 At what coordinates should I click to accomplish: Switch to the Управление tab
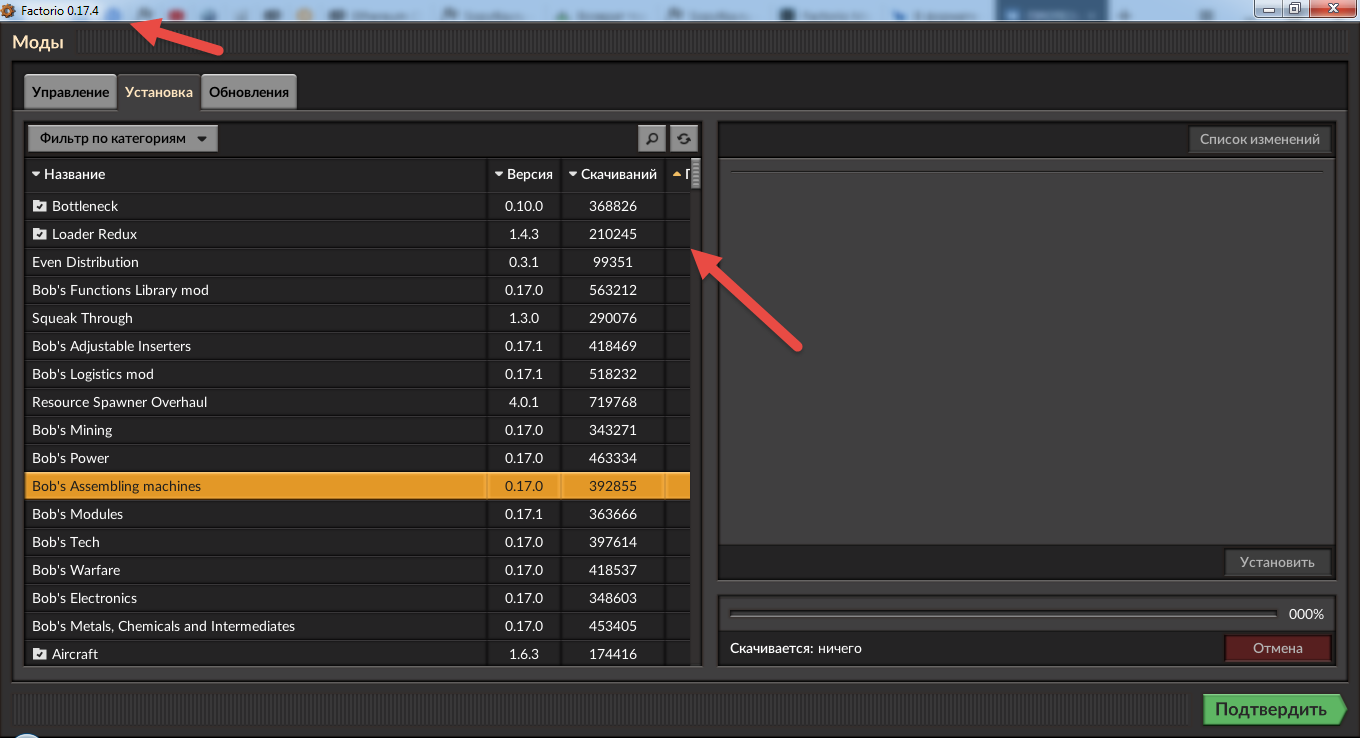click(x=70, y=92)
